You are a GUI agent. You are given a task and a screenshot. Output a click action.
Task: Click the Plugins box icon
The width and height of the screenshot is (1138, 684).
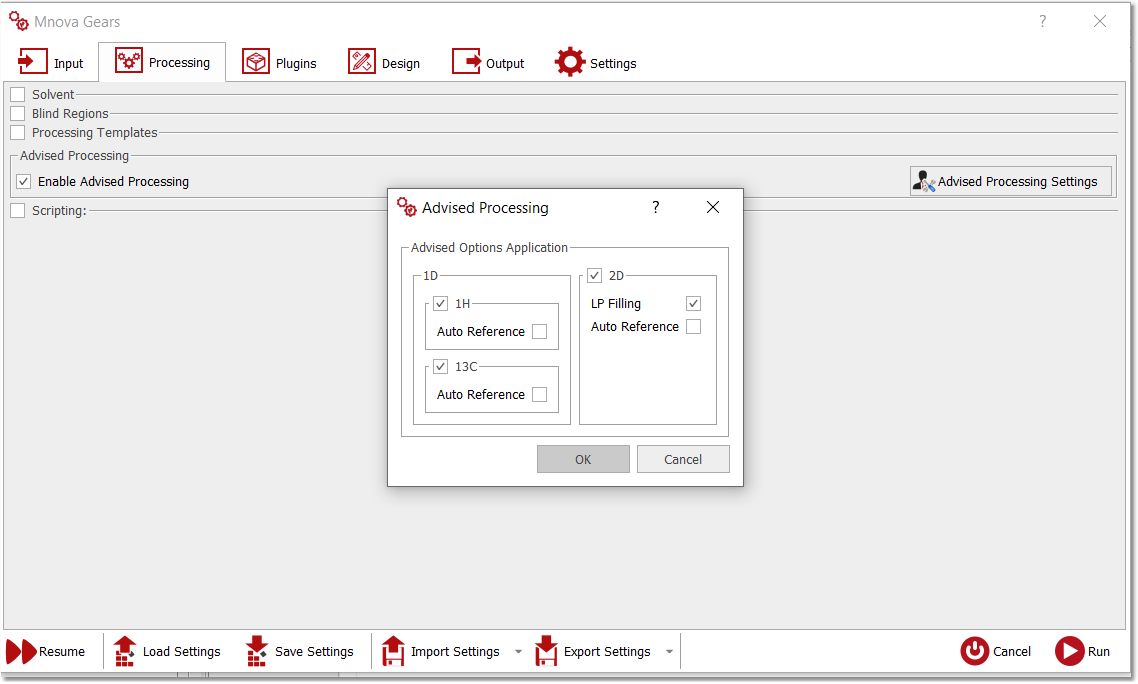coord(255,62)
